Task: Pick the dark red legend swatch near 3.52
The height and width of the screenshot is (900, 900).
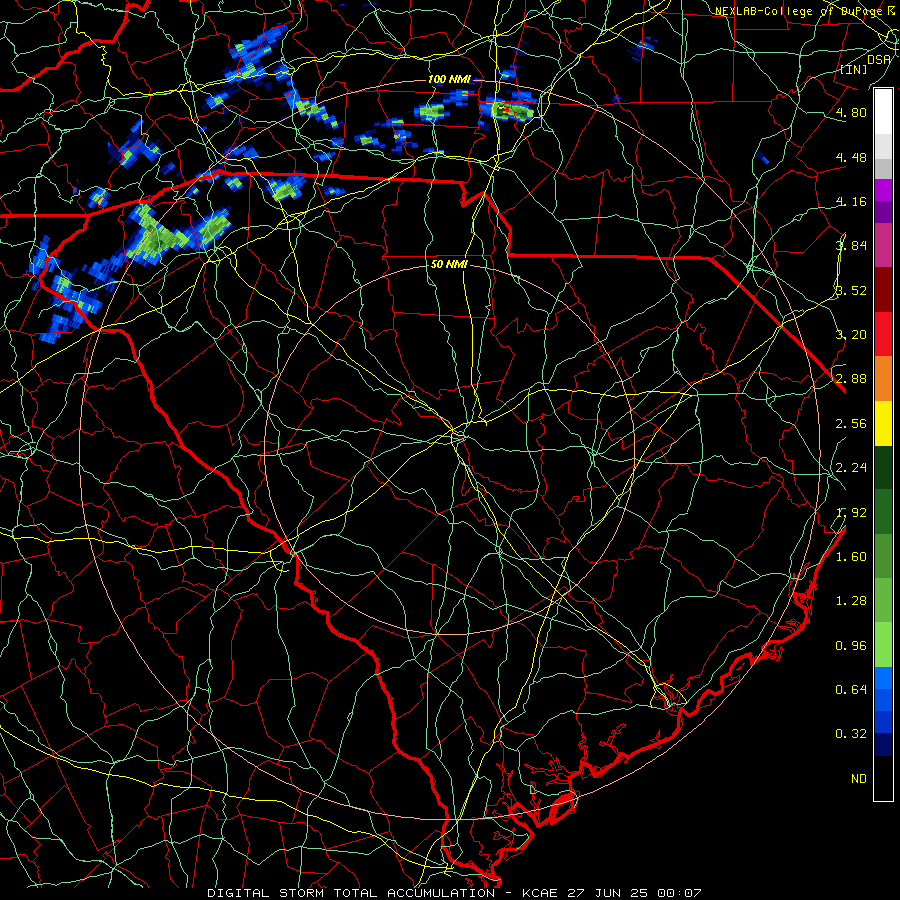Action: pos(883,290)
